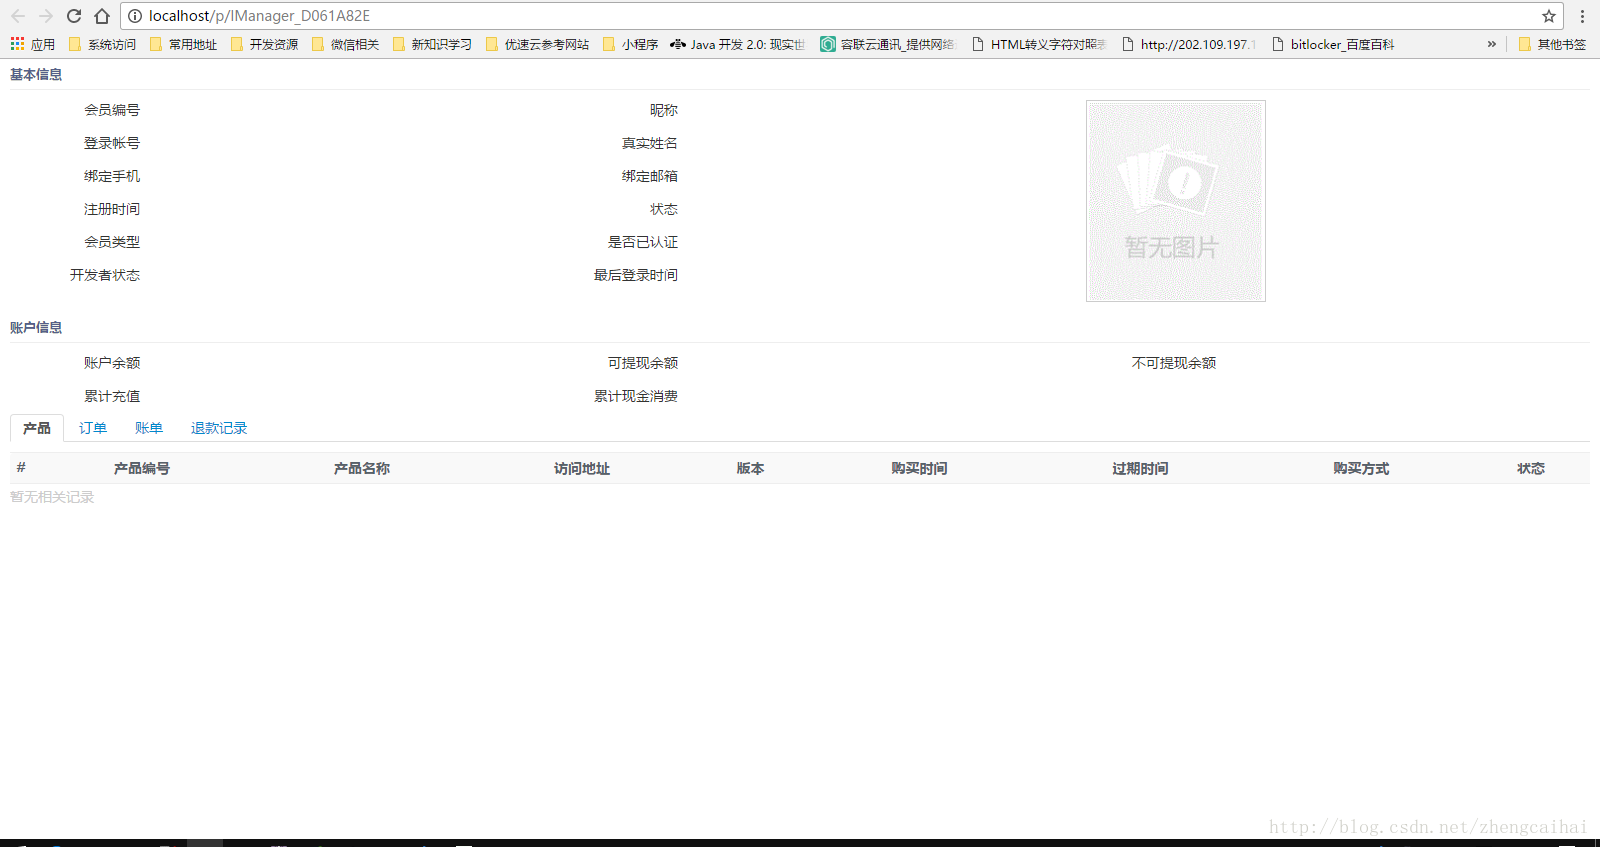Click the 账户余额 label

(112, 363)
